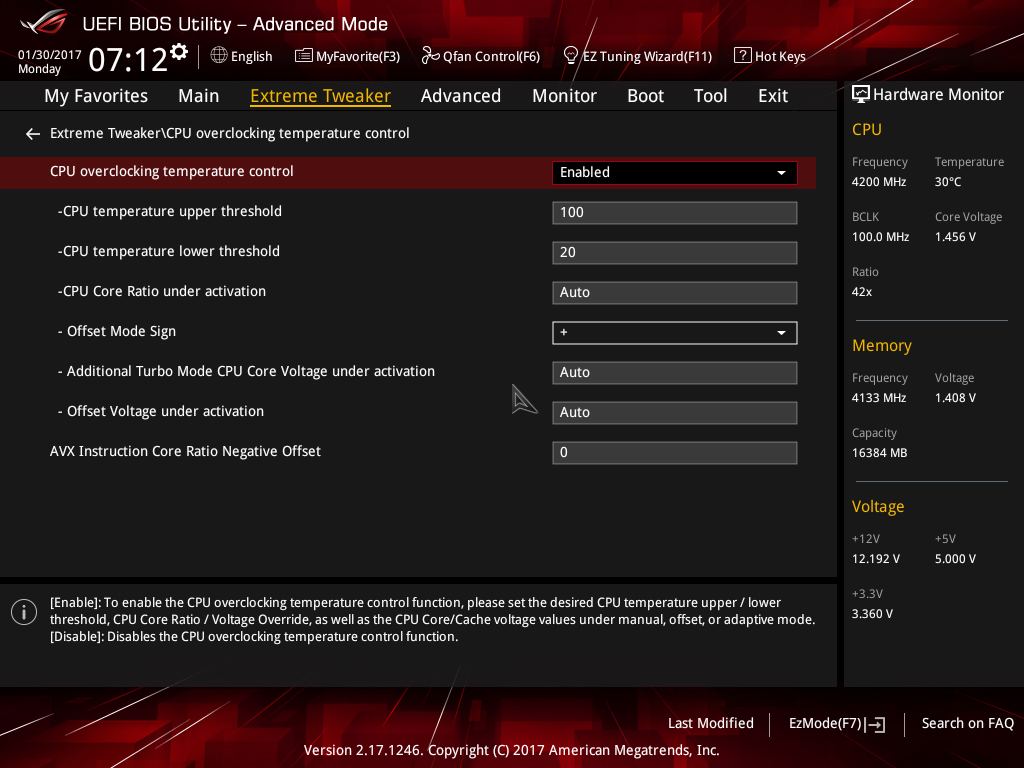Image resolution: width=1024 pixels, height=768 pixels.
Task: Click AVX Instruction Core Ratio Negative Offset field
Action: coord(675,453)
